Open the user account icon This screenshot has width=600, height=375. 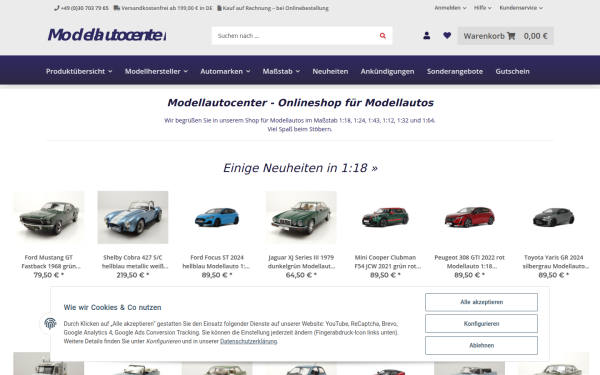click(427, 36)
